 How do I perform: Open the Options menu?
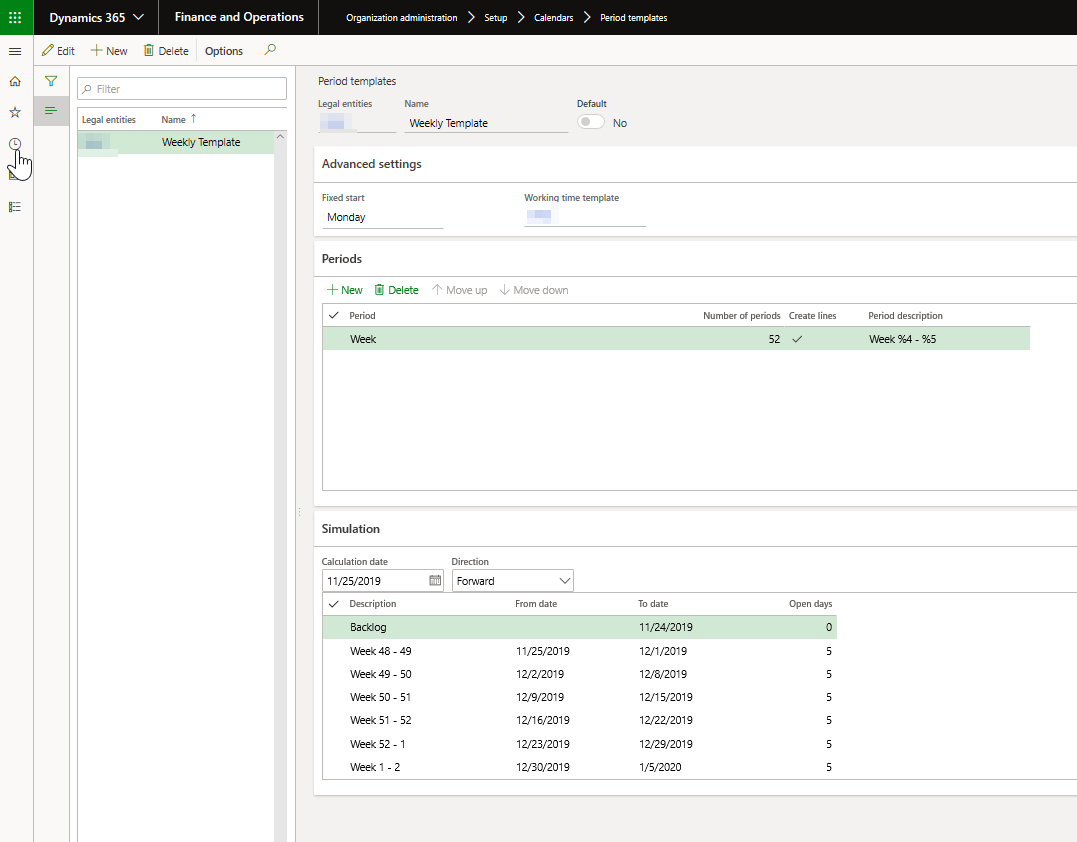pos(223,50)
